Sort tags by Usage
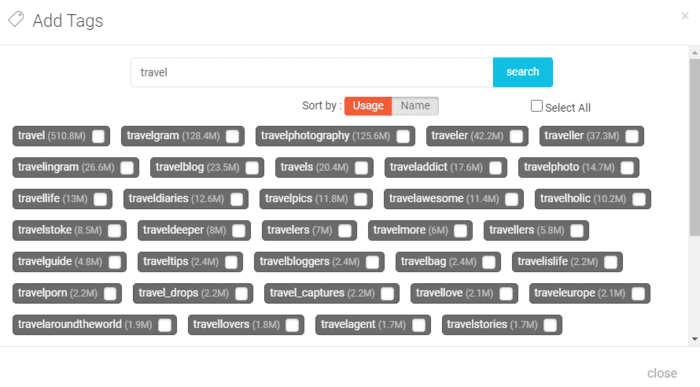The height and width of the screenshot is (387, 700). (x=368, y=106)
